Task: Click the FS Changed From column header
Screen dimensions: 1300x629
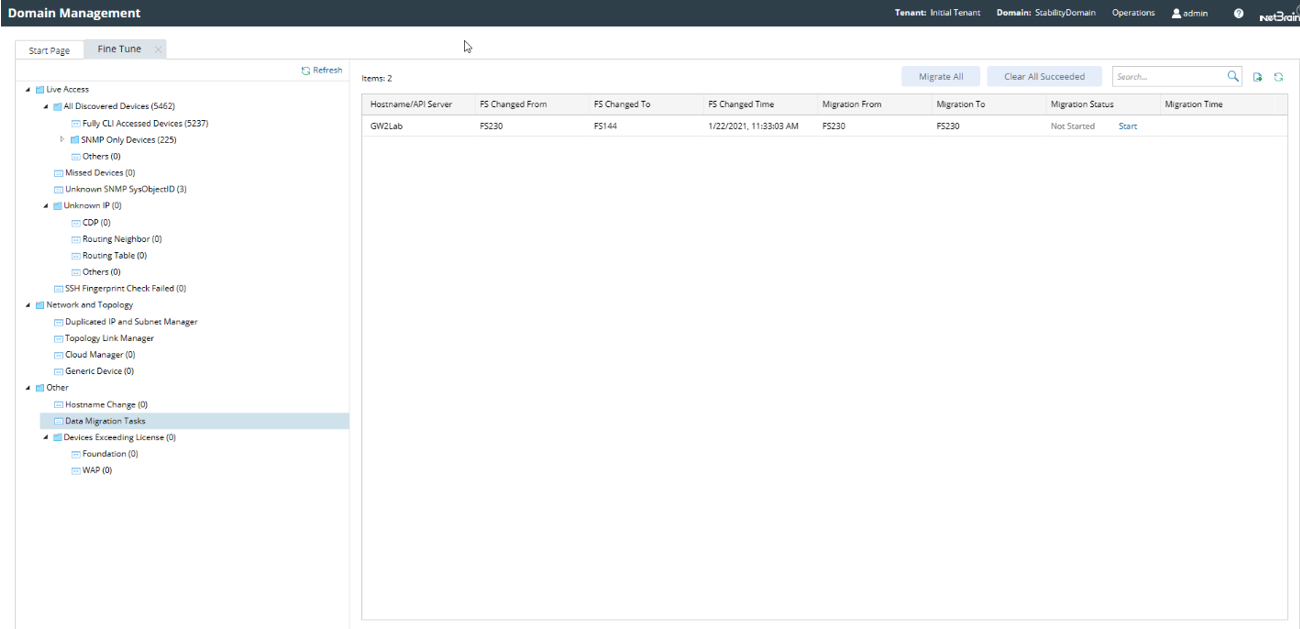Action: [x=528, y=104]
